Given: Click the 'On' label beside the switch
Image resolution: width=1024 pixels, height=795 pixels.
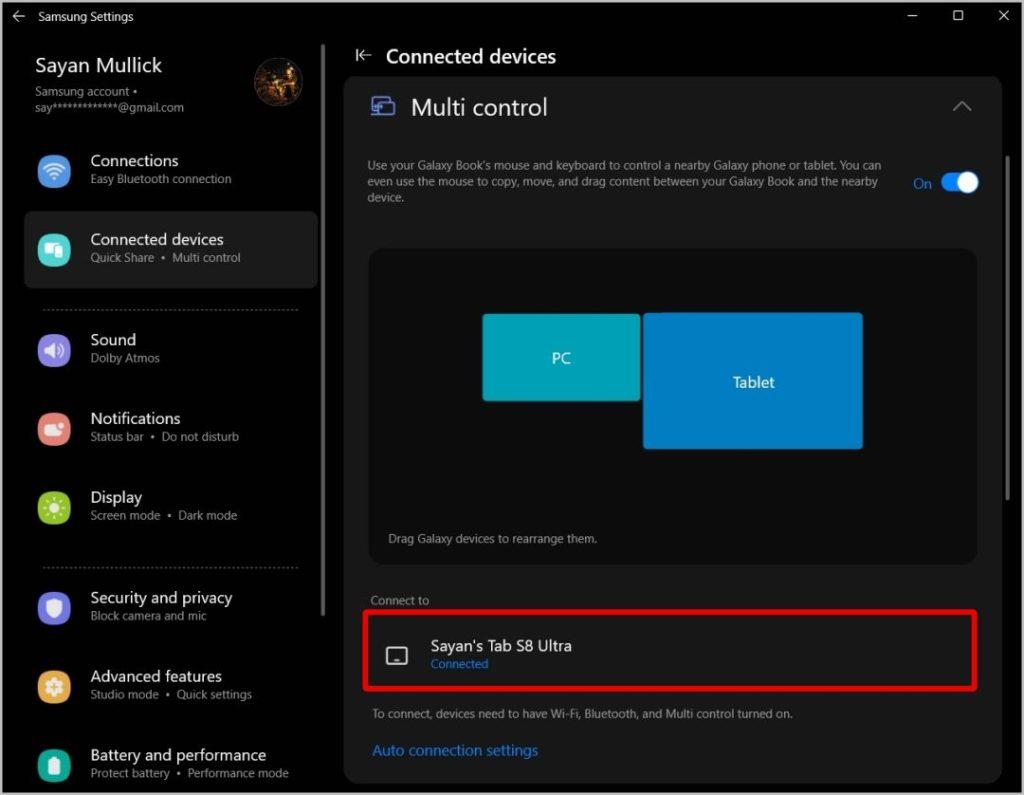Looking at the screenshot, I should coord(922,184).
